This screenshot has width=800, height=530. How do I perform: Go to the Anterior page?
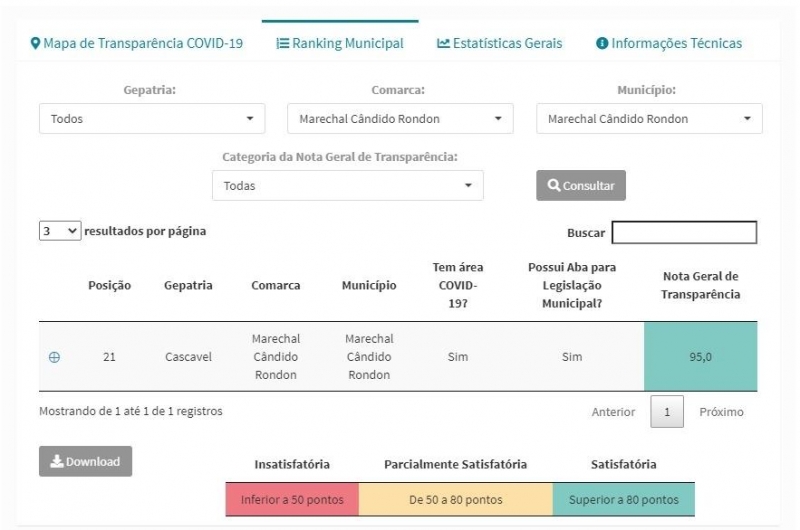point(613,412)
